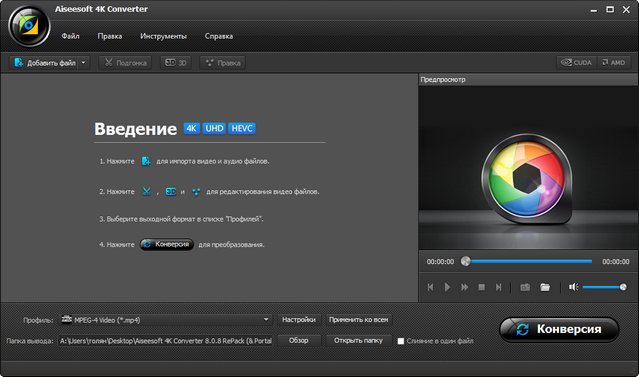Click the Введение heading text

[135, 129]
